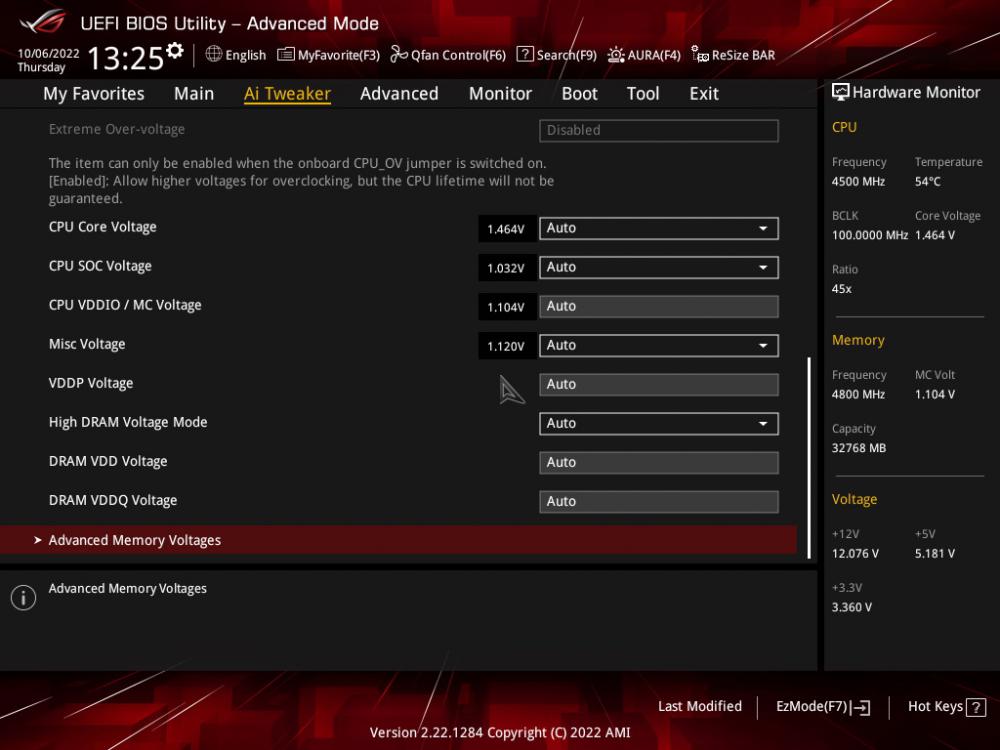The width and height of the screenshot is (1000, 750).
Task: Click Misc Voltage 1.120V readout
Action: [x=506, y=346]
